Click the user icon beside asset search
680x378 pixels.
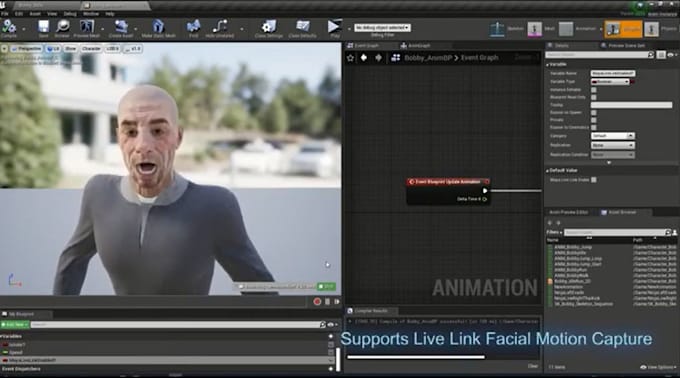(675, 232)
